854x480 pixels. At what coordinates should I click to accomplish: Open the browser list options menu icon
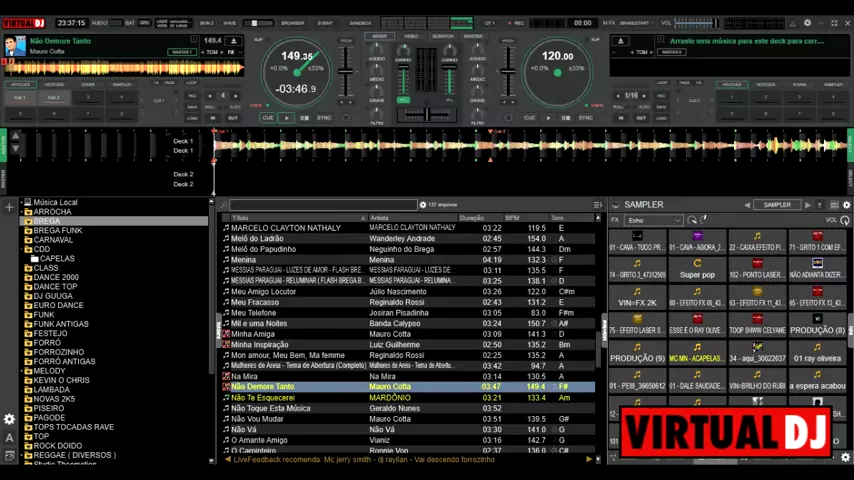597,205
